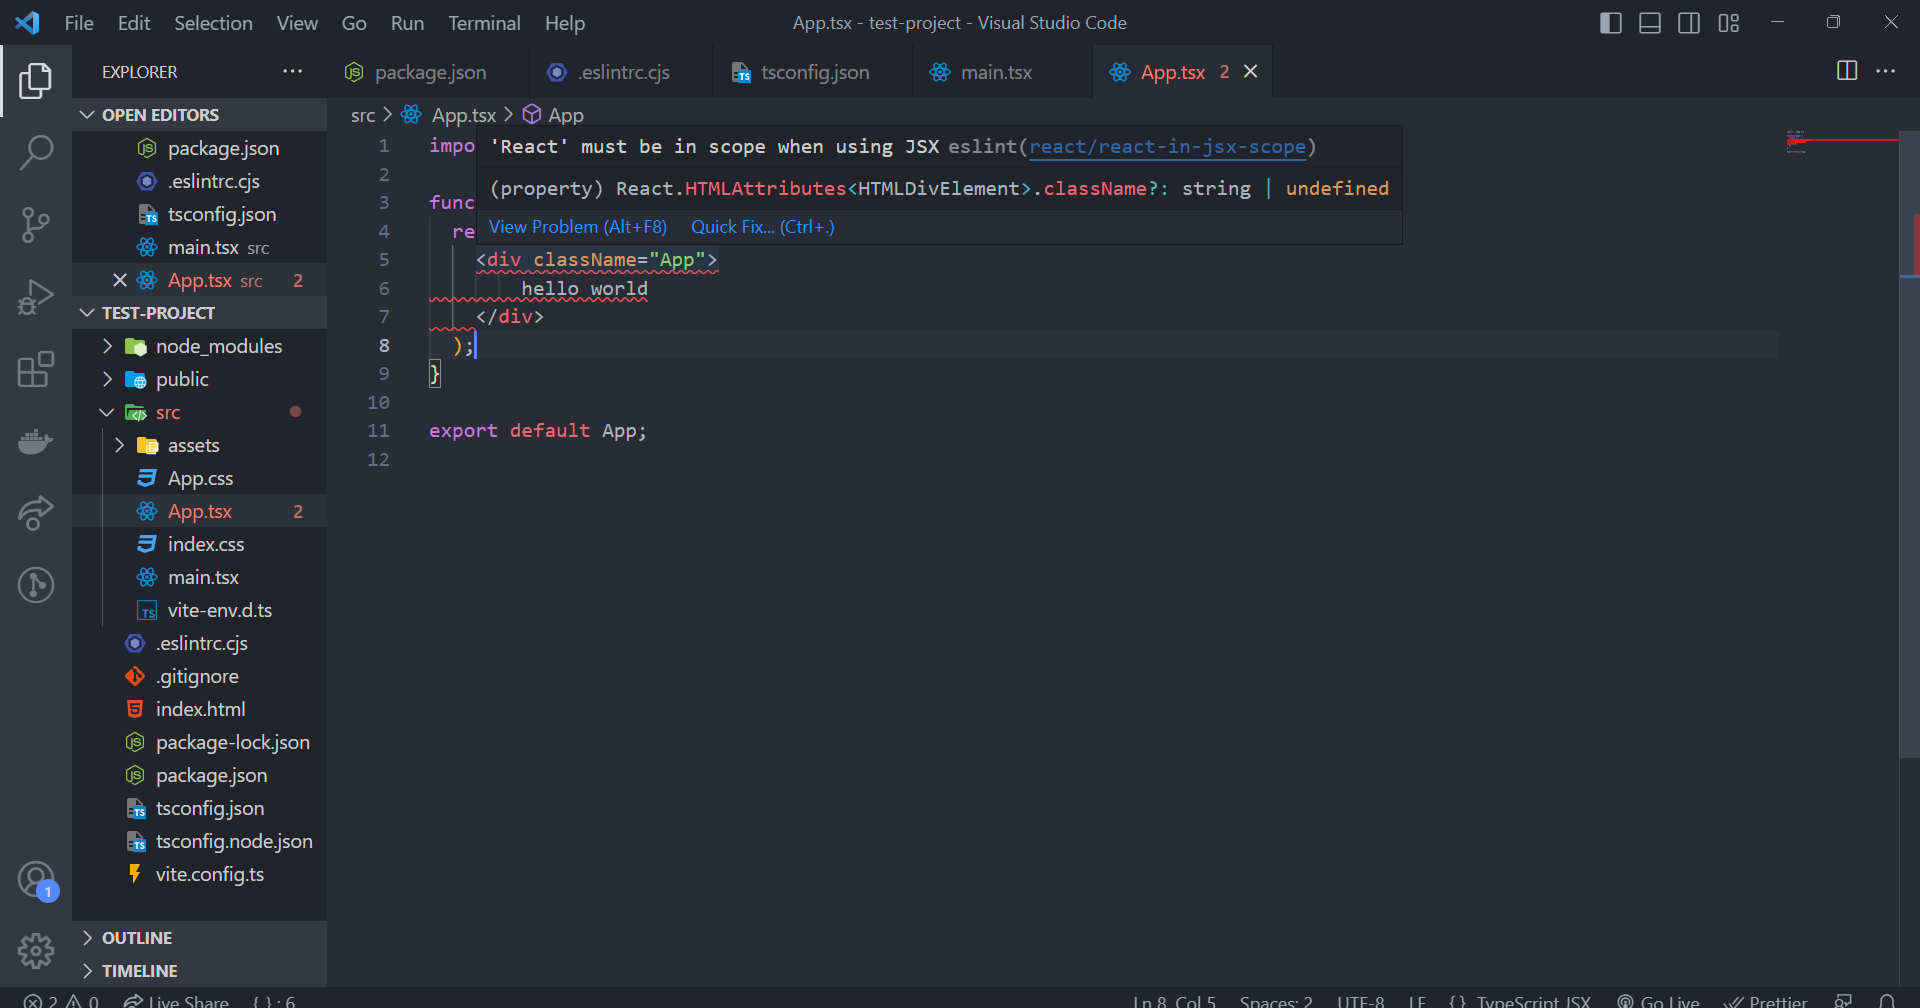Expand the public folder
This screenshot has width=1920, height=1008.
[x=200, y=379]
